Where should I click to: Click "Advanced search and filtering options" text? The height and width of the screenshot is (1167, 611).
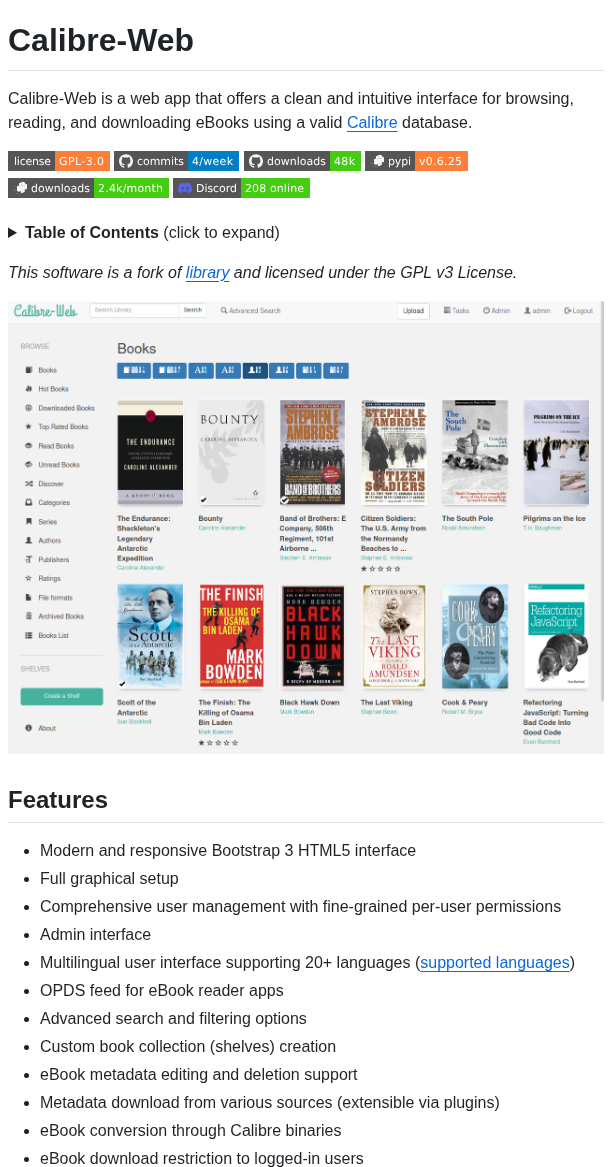click(x=173, y=1019)
